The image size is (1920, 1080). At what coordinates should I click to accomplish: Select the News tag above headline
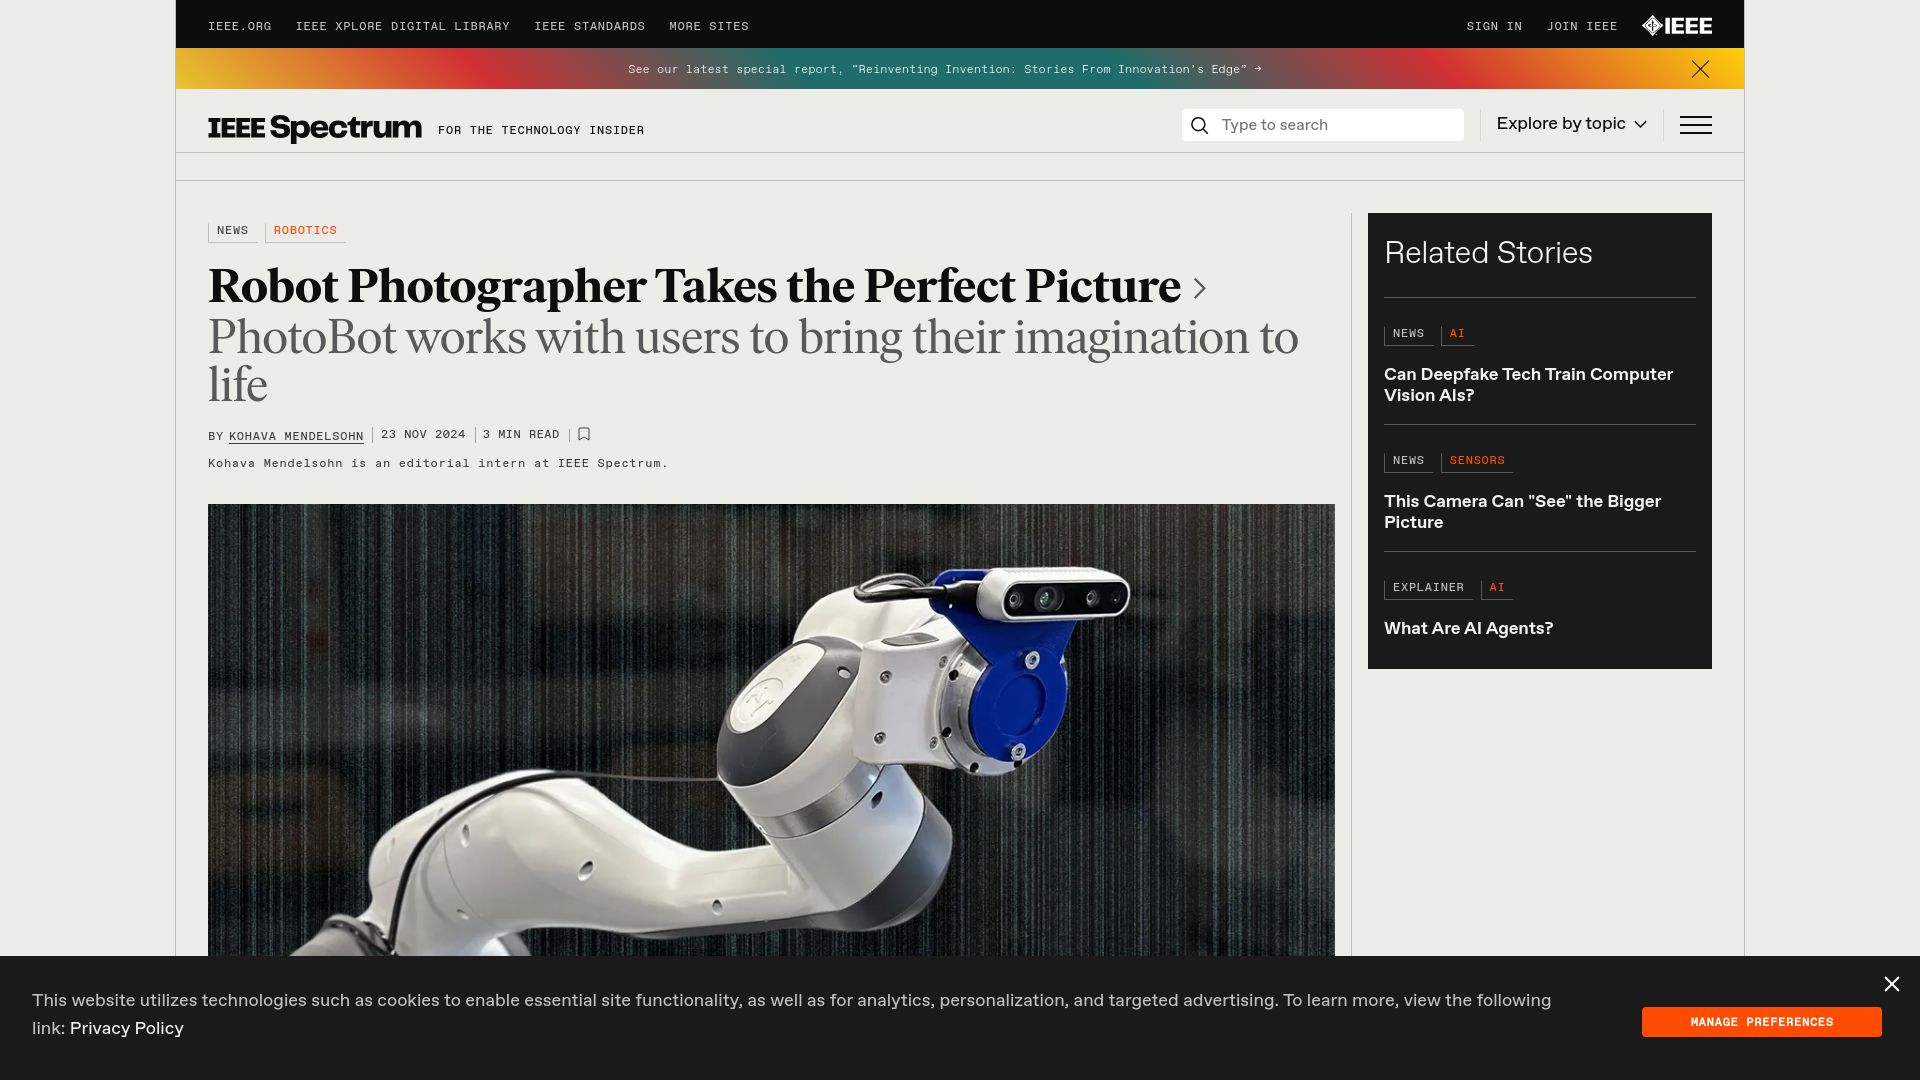click(x=232, y=231)
